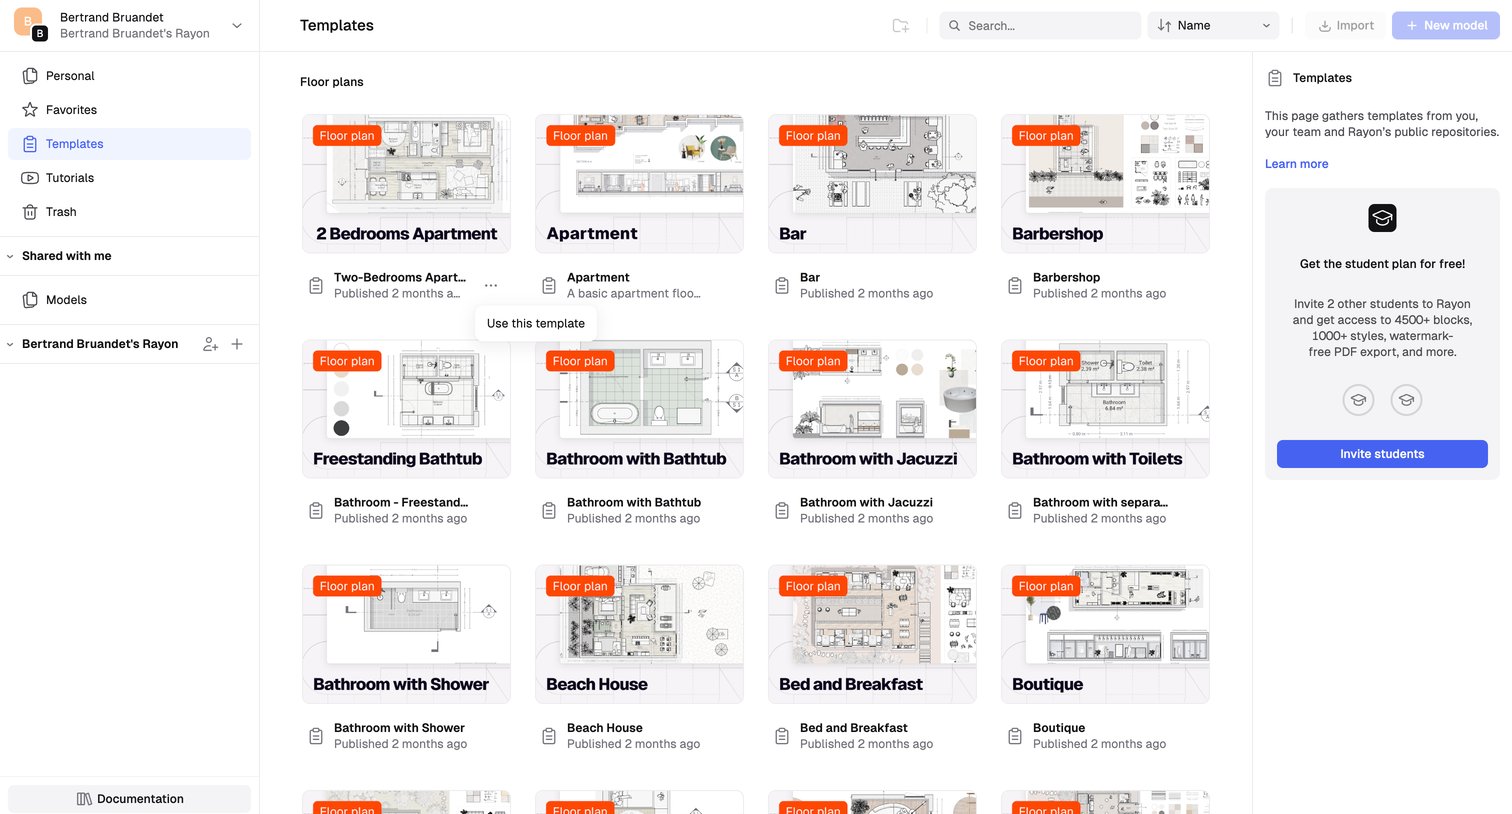Click the more options dots on Two-Bedrooms Apartment
Image resolution: width=1512 pixels, height=814 pixels.
pos(490,285)
